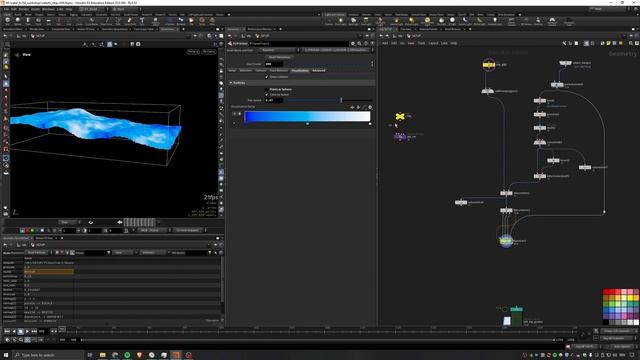Open network editor Layout menu
The image size is (640, 360).
tap(433, 43)
